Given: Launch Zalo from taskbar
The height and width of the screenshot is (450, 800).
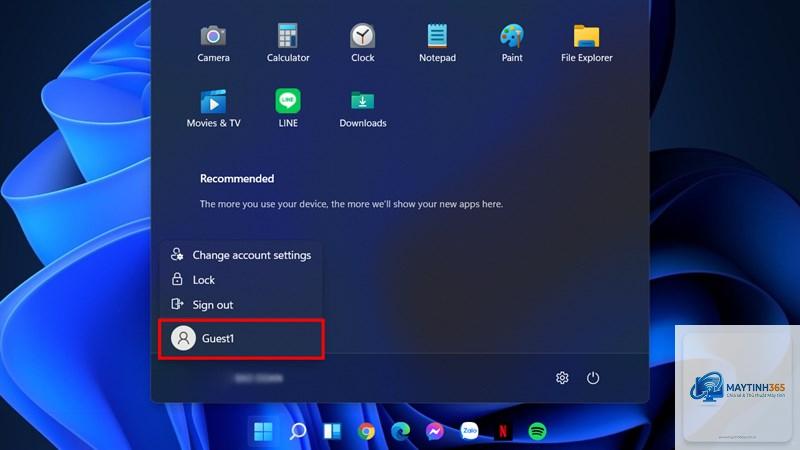Looking at the screenshot, I should pos(469,431).
